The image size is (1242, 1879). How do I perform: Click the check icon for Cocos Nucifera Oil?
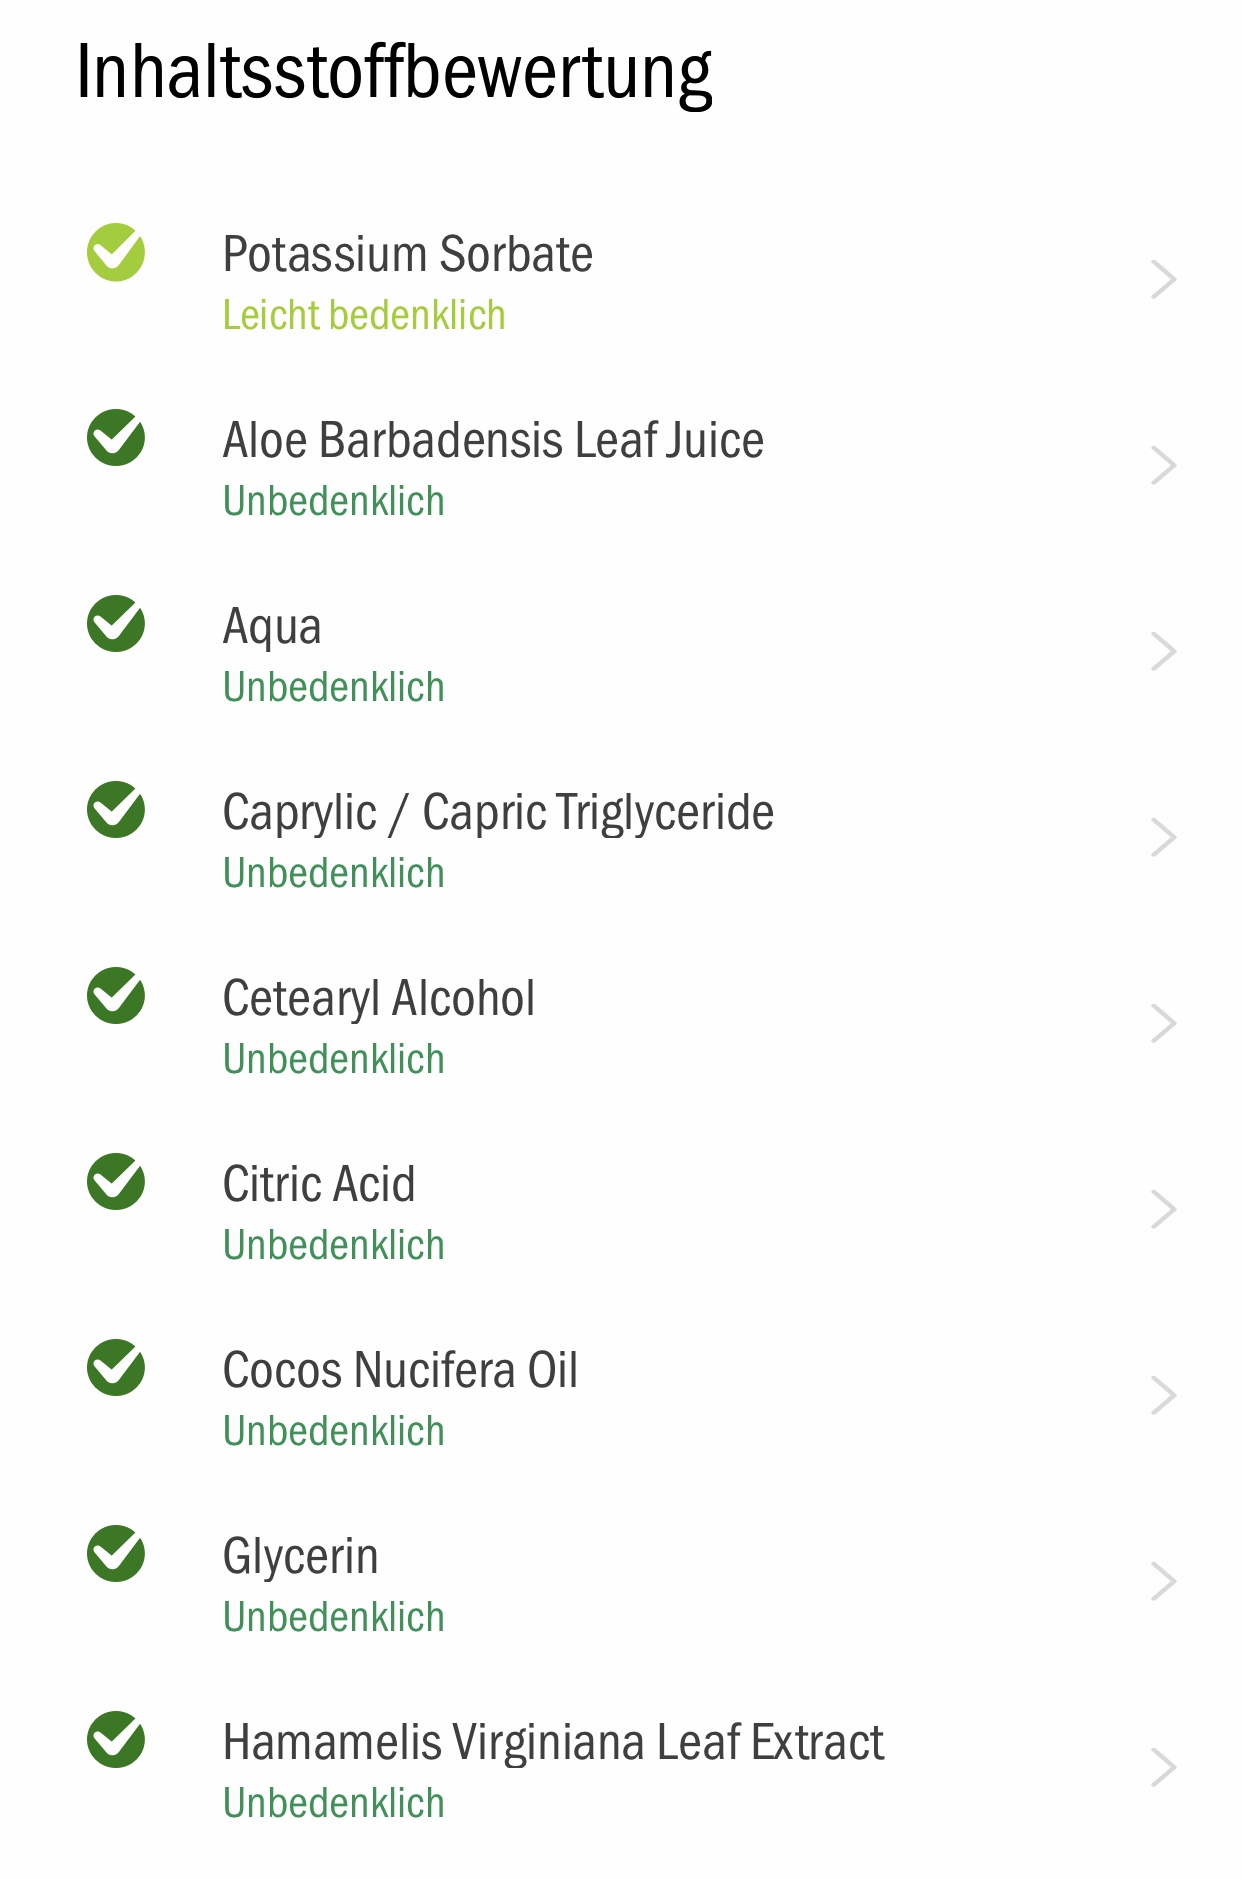pos(116,1368)
